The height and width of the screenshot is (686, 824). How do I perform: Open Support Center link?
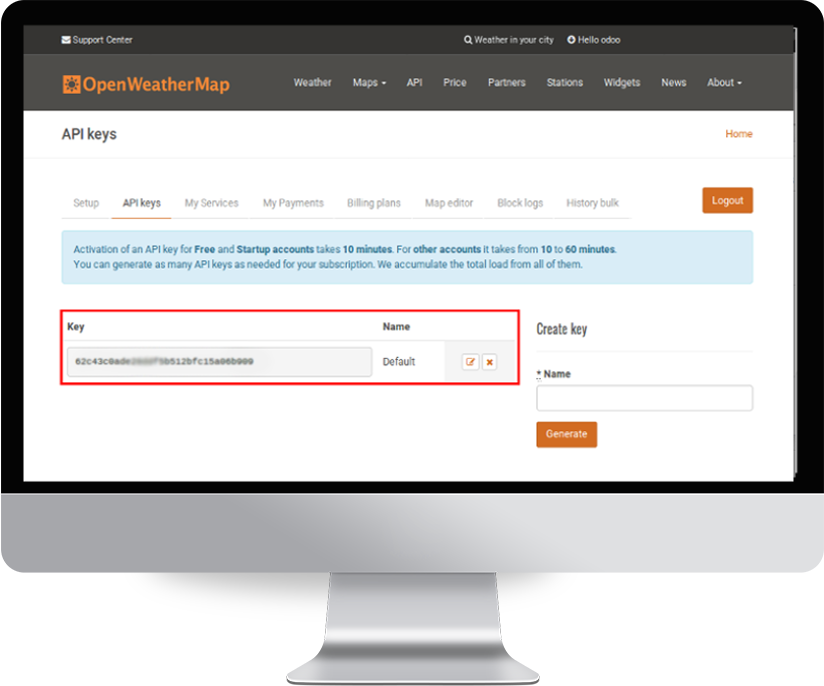pos(97,40)
